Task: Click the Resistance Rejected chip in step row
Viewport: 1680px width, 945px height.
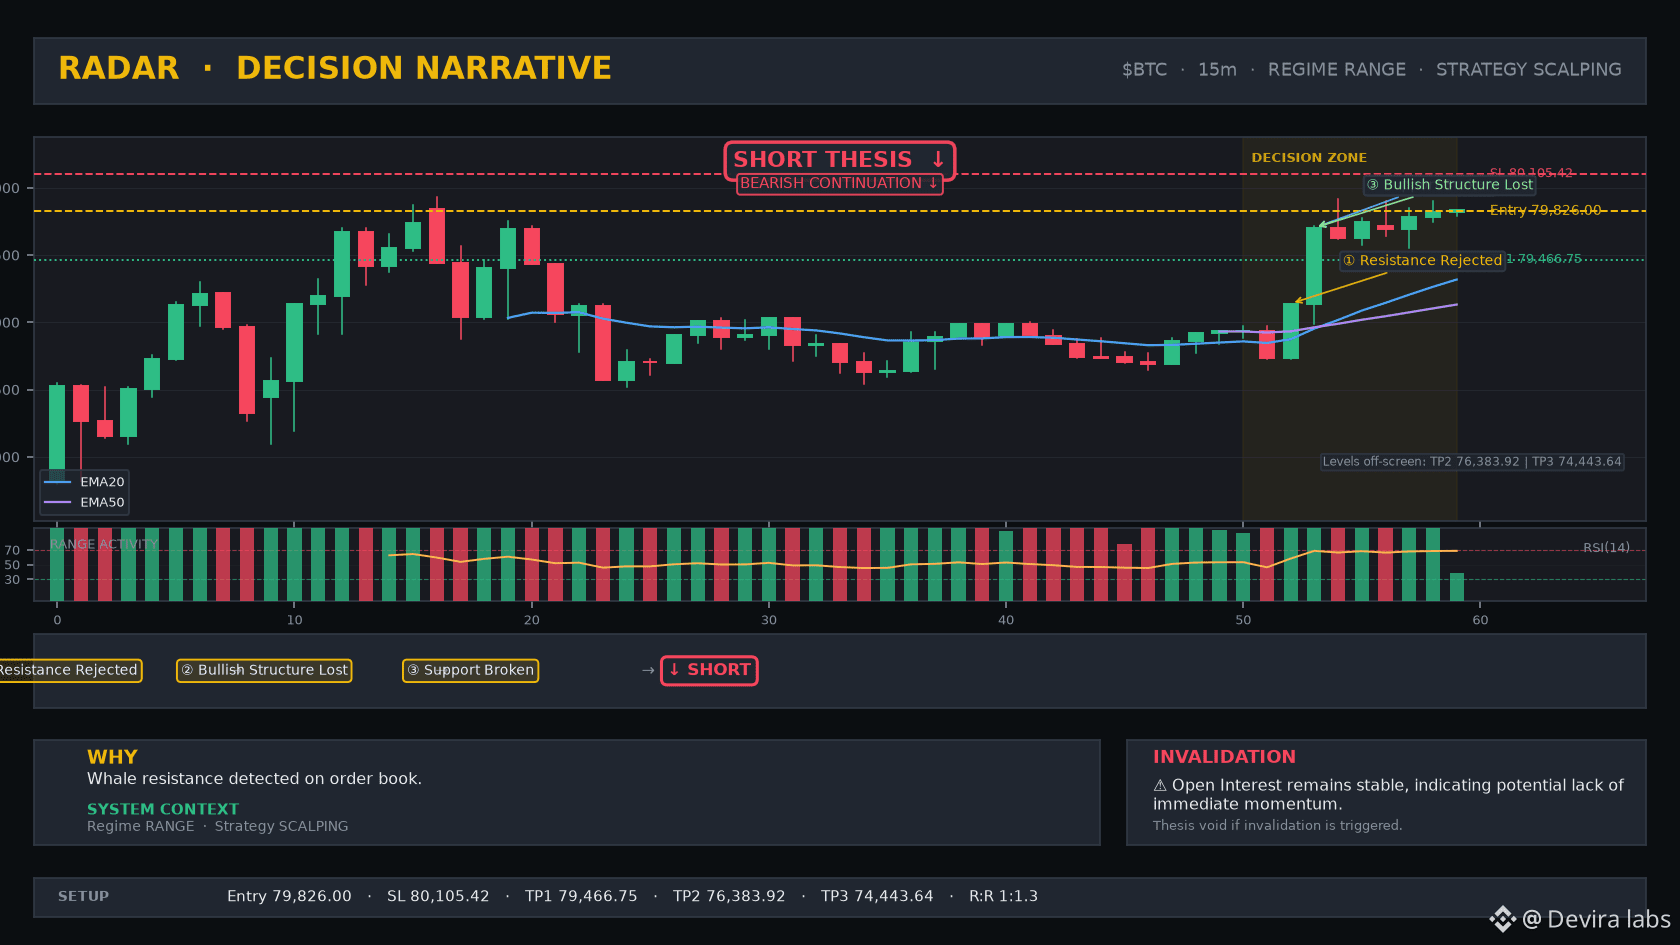Action: (x=69, y=670)
